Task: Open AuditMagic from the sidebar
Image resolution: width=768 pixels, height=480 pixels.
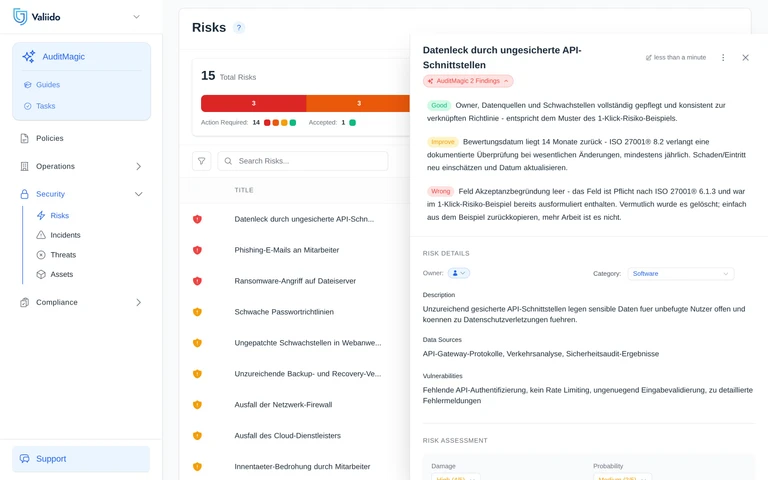Action: point(63,56)
